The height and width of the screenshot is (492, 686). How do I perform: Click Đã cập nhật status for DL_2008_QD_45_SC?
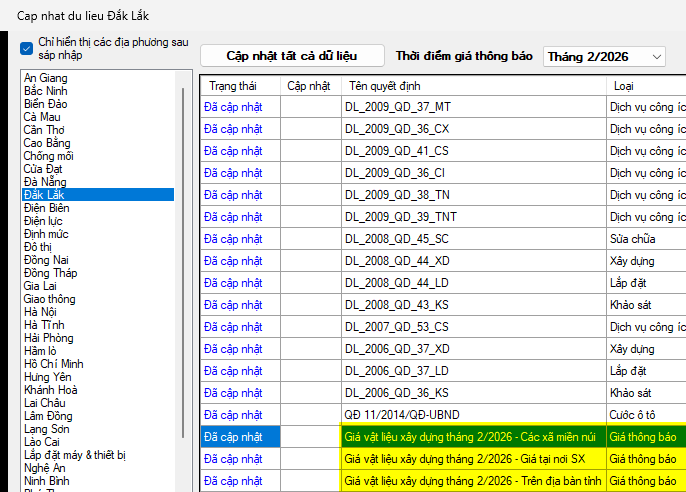(233, 239)
